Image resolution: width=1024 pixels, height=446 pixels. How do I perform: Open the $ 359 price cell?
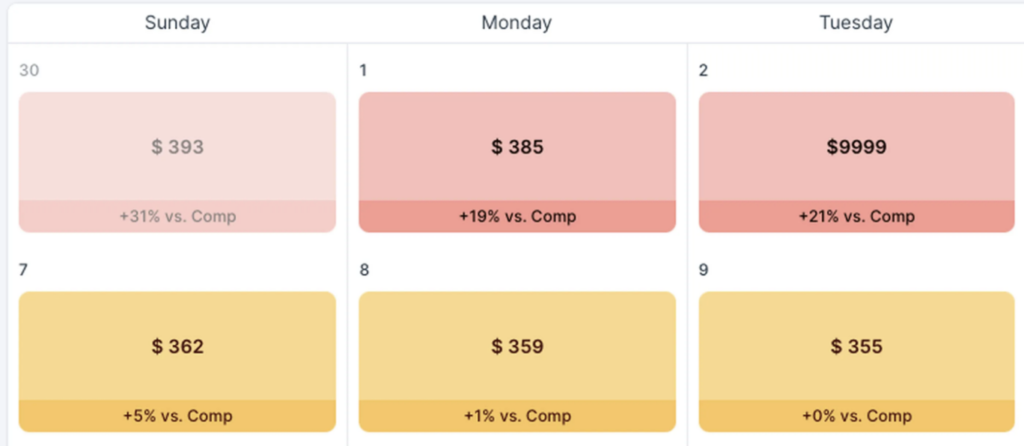tap(517, 347)
